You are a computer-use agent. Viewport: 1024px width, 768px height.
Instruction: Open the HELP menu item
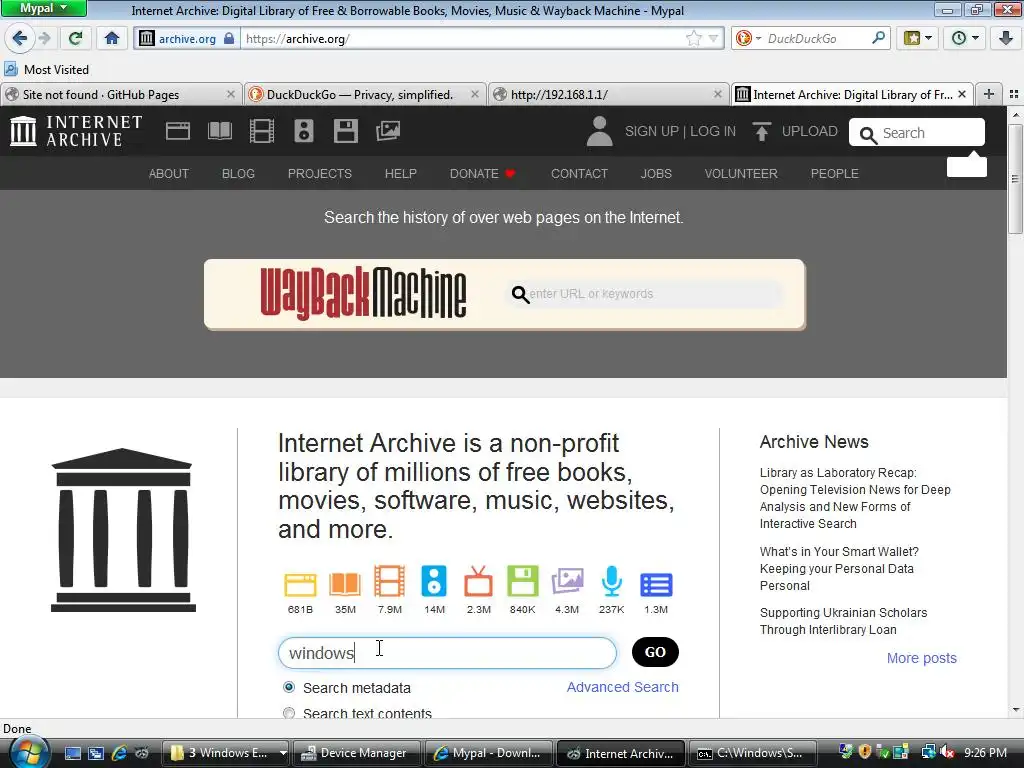[400, 174]
